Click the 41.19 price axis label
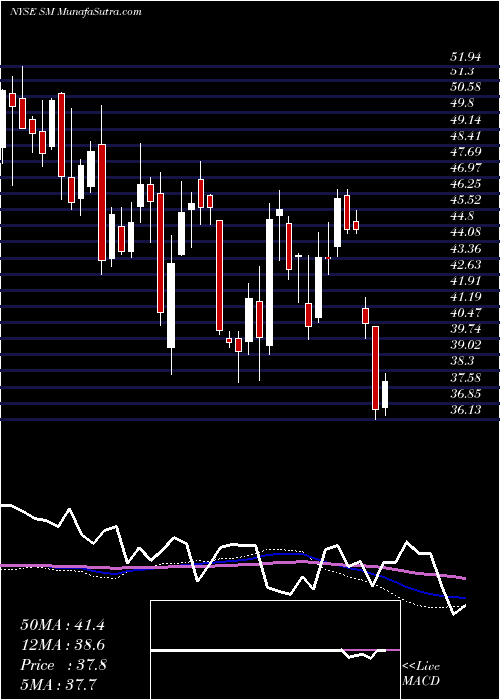The width and height of the screenshot is (500, 700). (x=466, y=297)
